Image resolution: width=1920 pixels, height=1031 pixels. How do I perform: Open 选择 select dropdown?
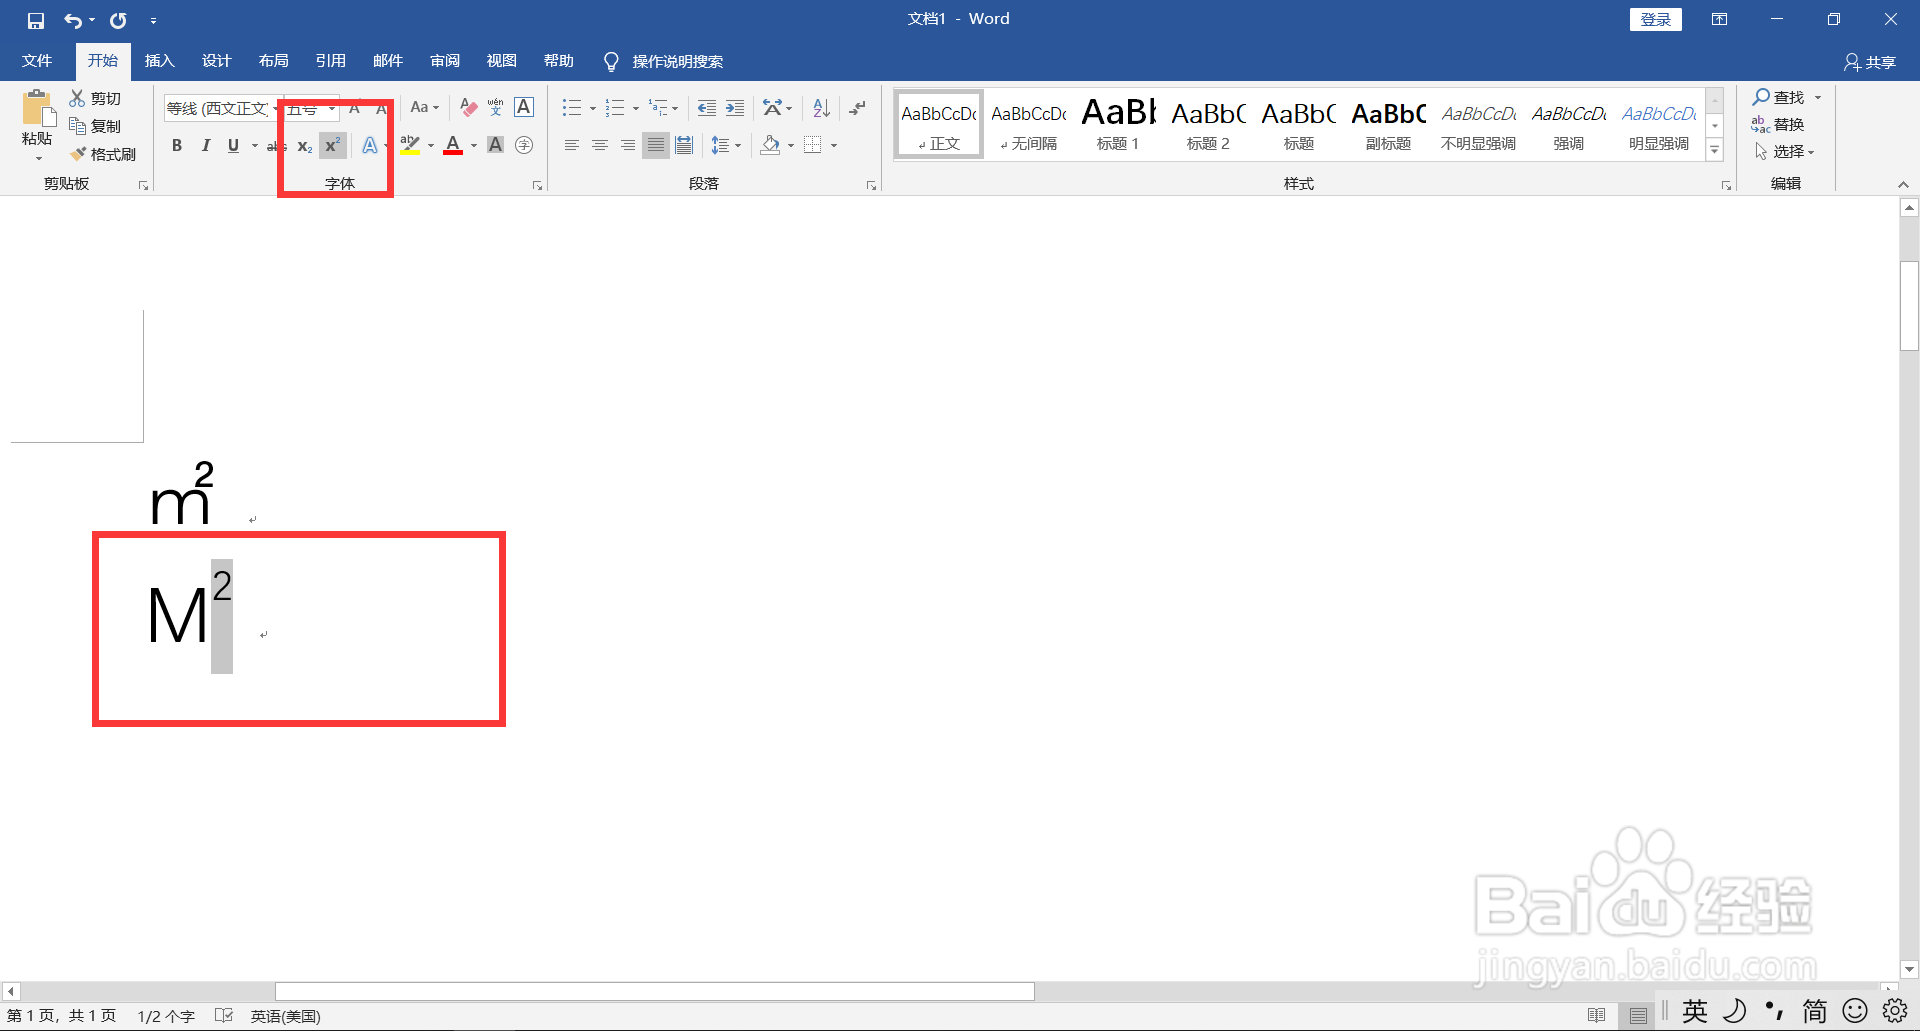[1784, 151]
